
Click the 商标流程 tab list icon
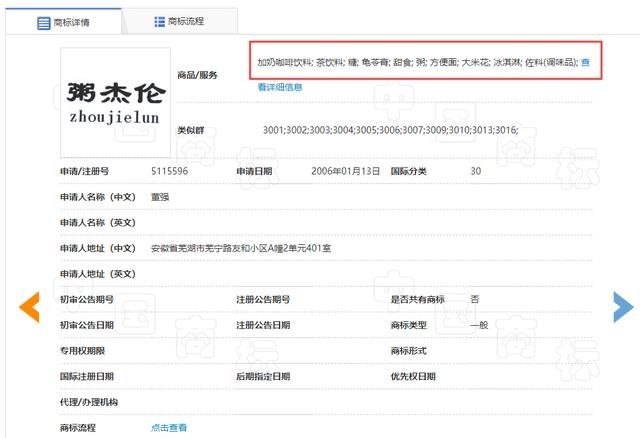tap(159, 22)
